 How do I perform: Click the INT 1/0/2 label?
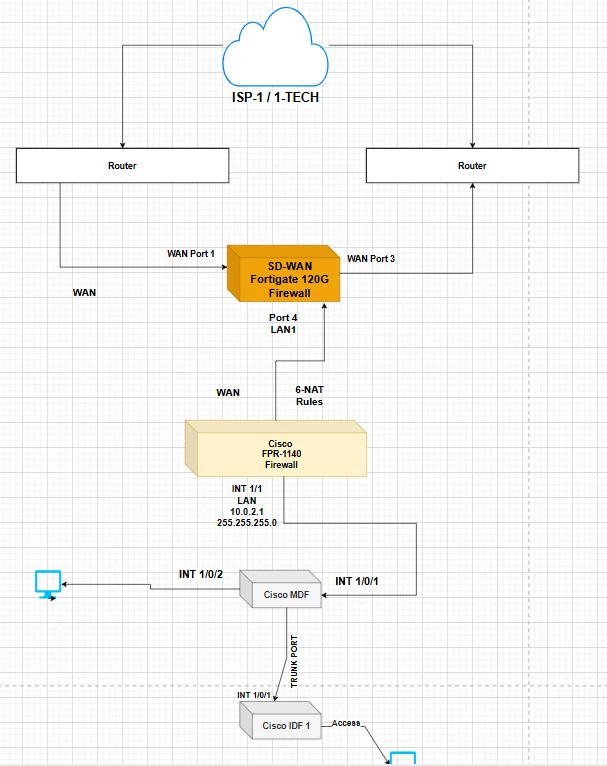pos(201,574)
